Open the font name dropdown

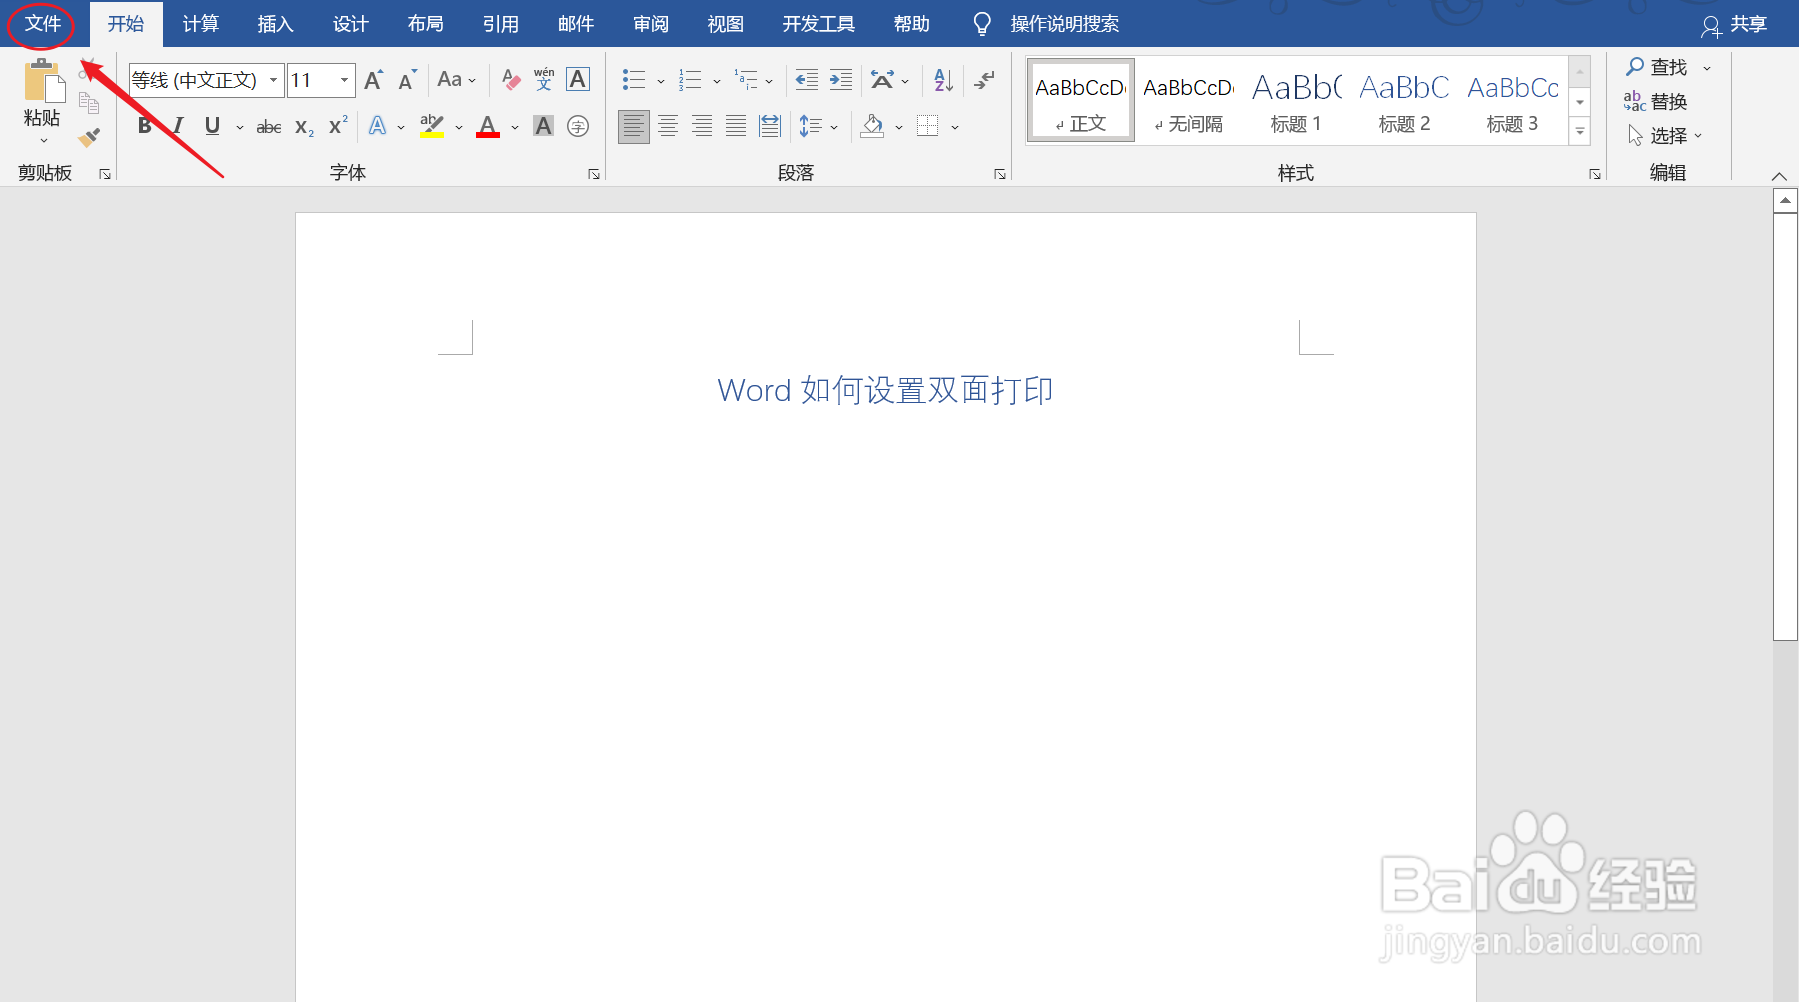(x=273, y=79)
